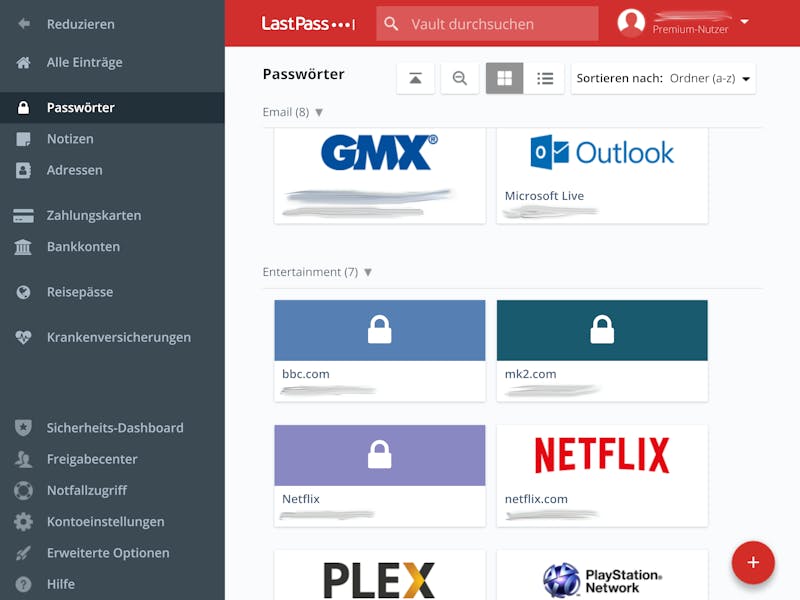Switch to grid view
The height and width of the screenshot is (600, 800).
505,78
